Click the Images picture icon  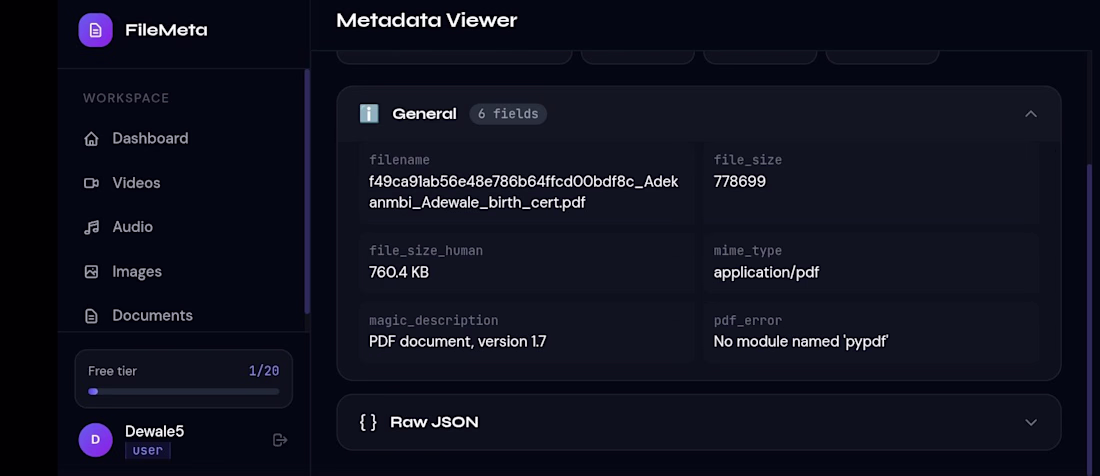tap(92, 272)
